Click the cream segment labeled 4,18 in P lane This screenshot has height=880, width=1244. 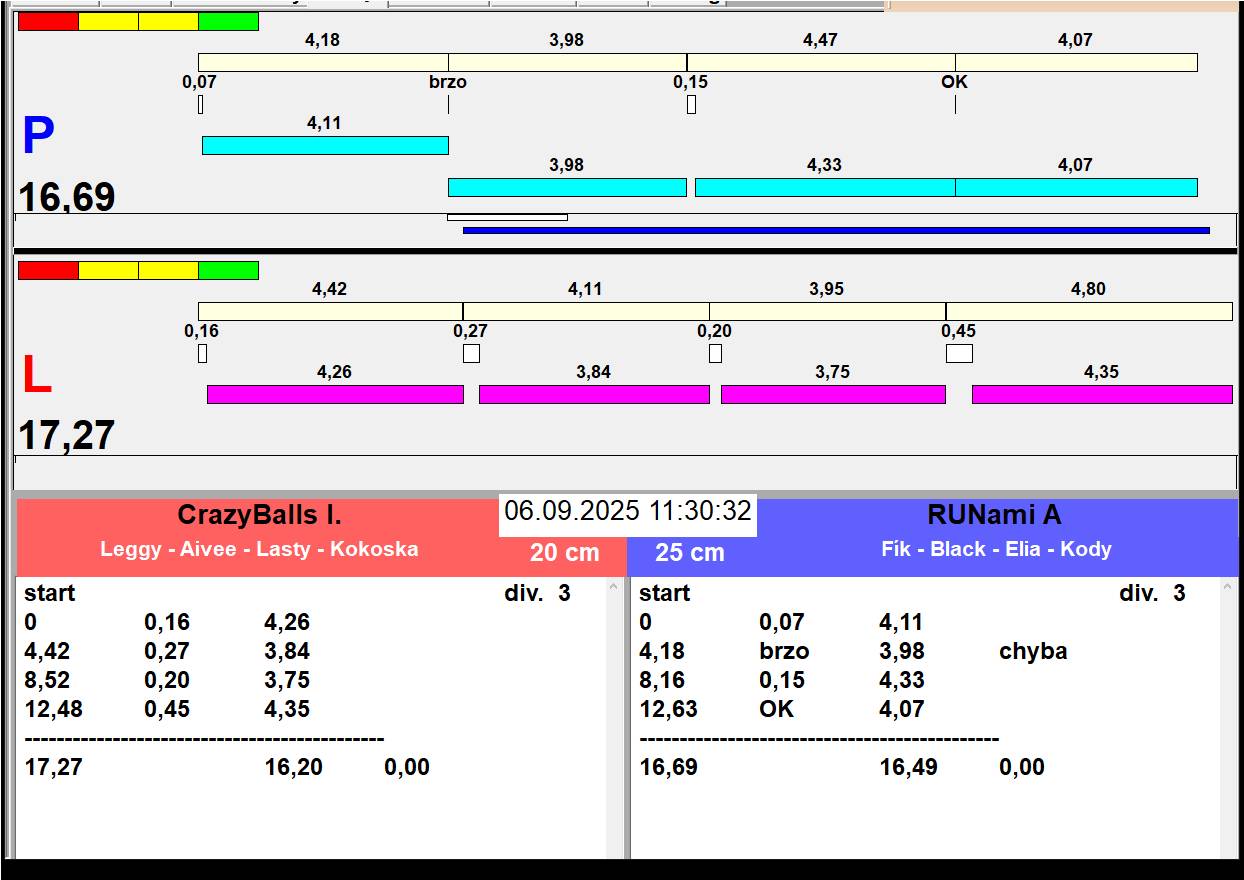323,62
